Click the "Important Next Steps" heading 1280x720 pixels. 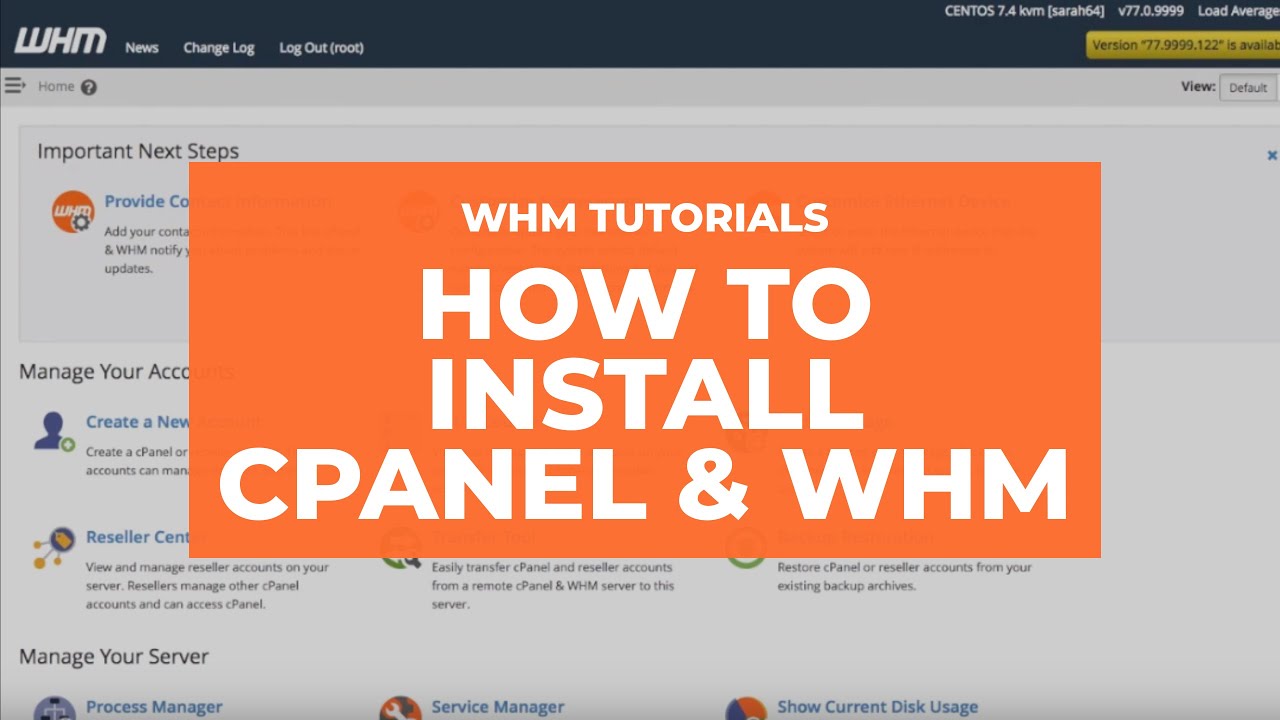[138, 151]
